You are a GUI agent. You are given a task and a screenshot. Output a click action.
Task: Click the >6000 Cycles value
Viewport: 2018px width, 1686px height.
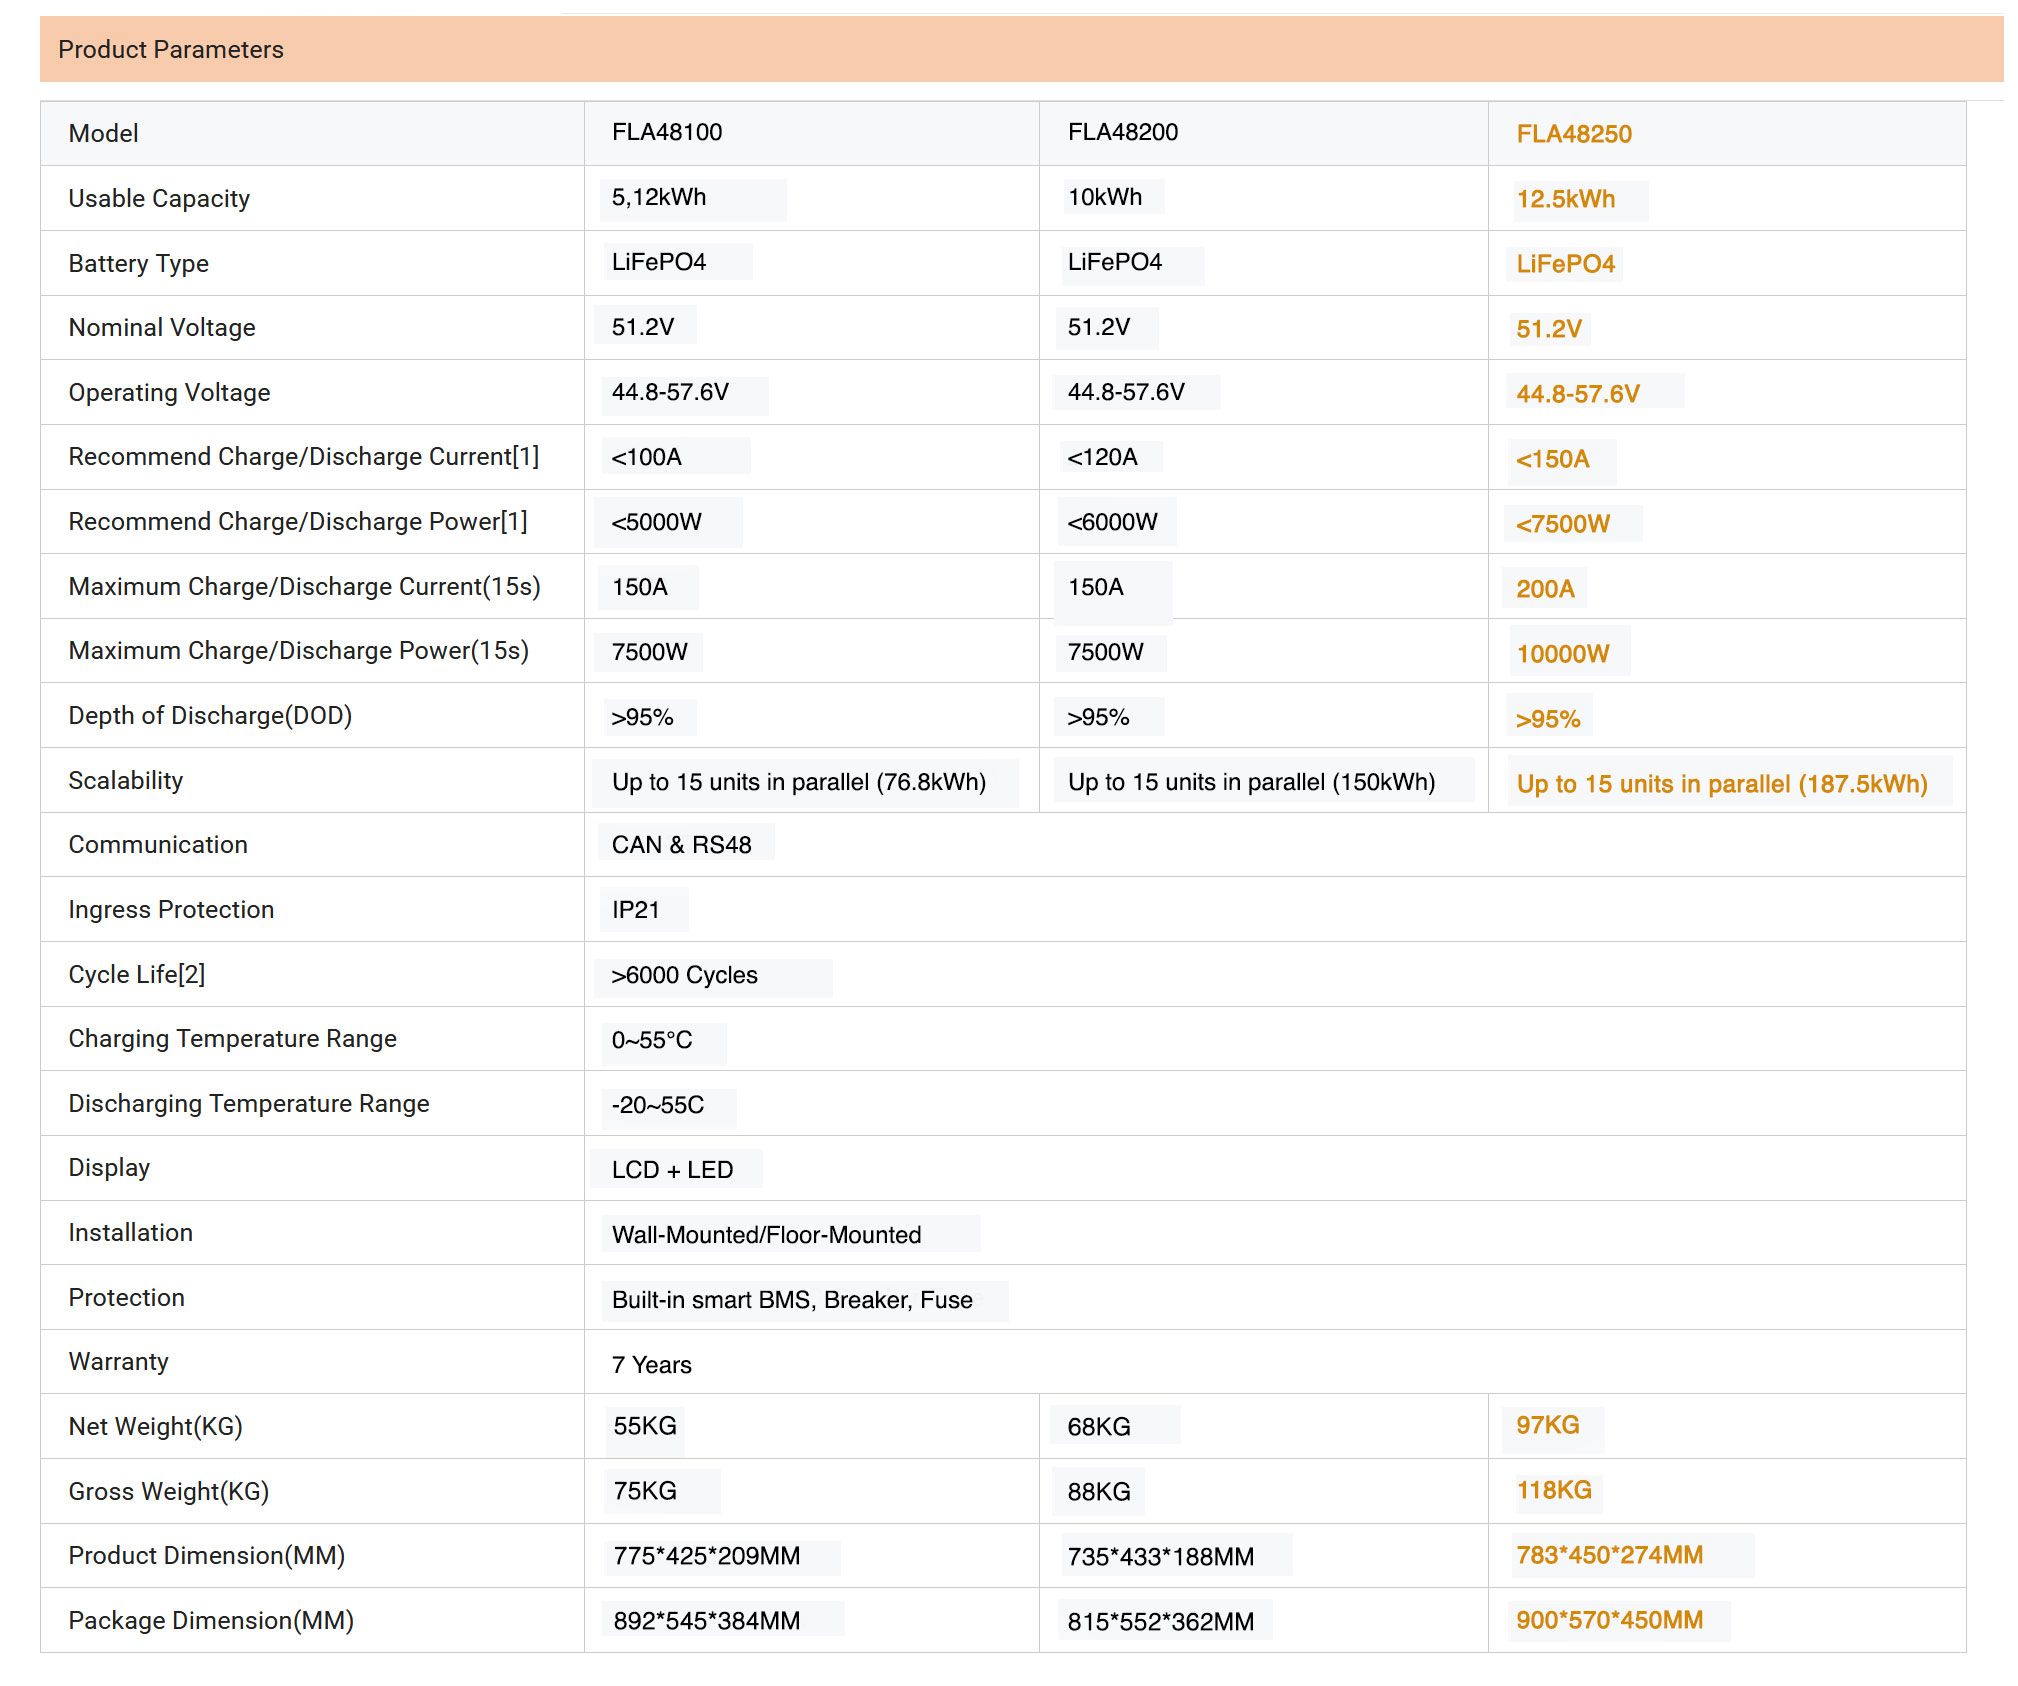[x=684, y=975]
